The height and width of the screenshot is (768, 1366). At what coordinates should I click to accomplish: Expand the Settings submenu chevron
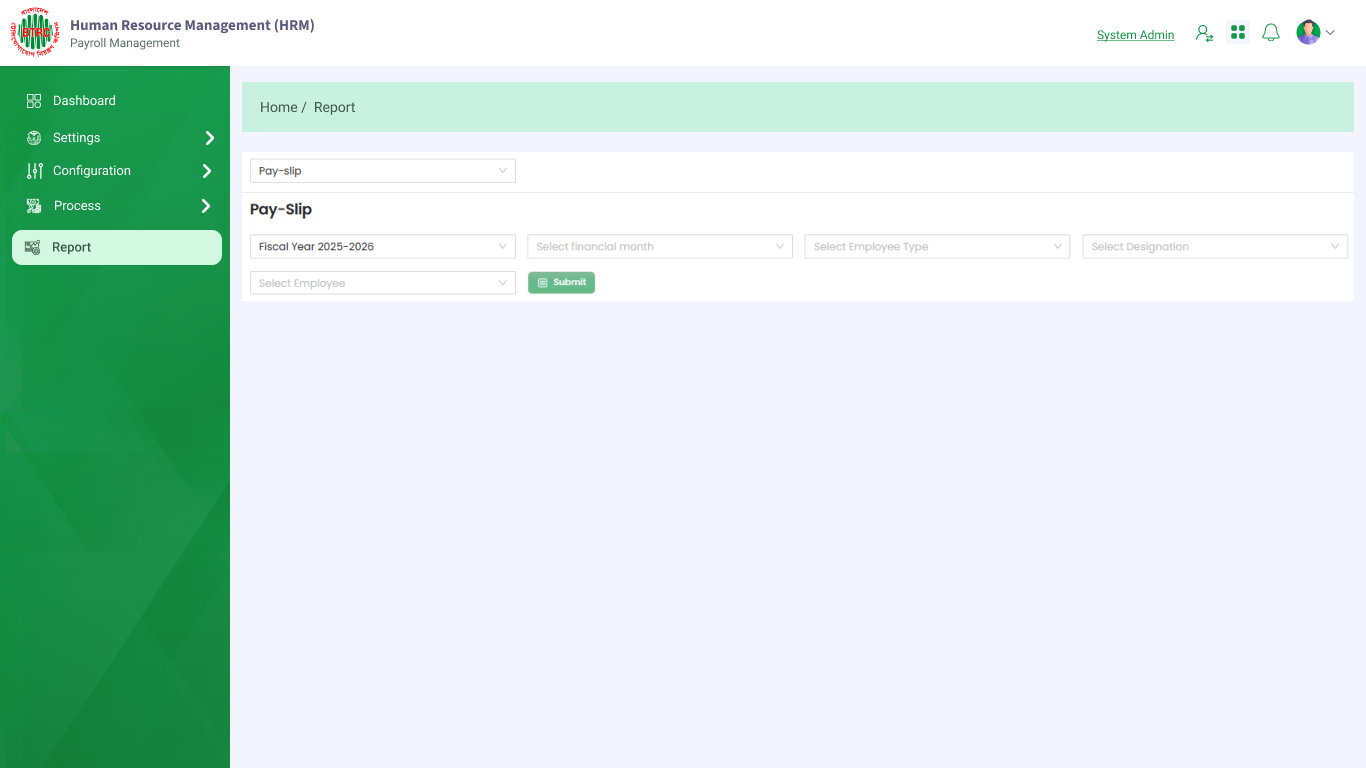pos(209,138)
